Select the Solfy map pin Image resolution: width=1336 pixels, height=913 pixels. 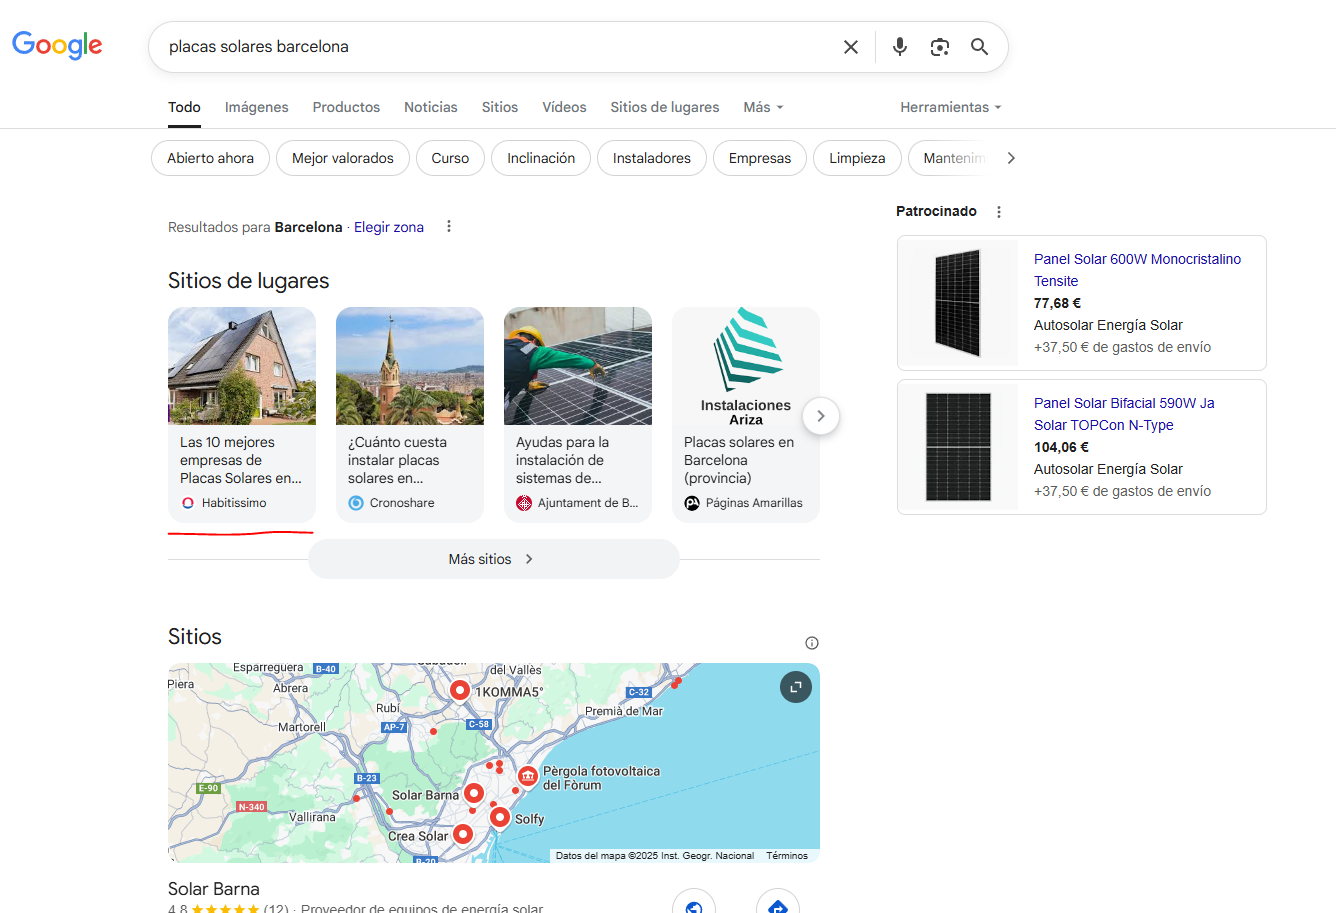click(x=500, y=817)
